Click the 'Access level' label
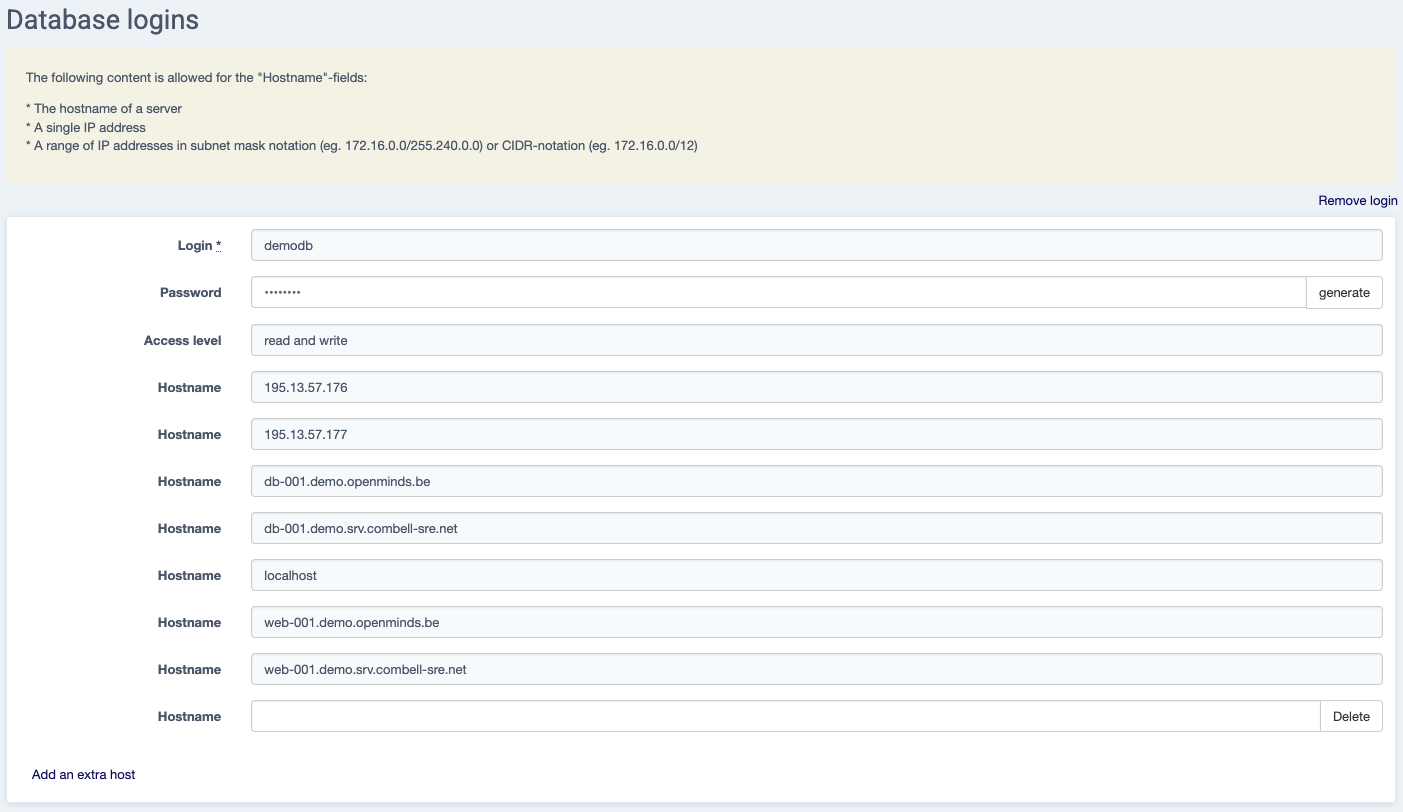Image resolution: width=1403 pixels, height=812 pixels. tap(182, 340)
